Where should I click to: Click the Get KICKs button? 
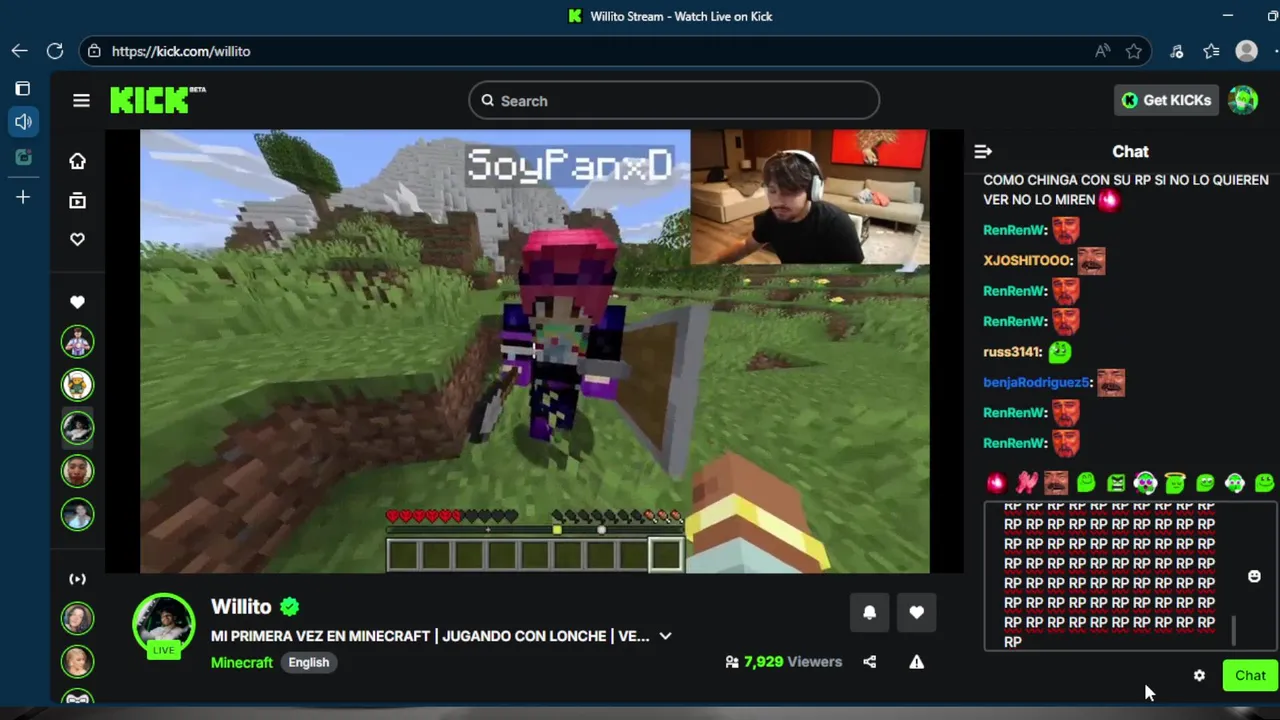[x=1166, y=100]
